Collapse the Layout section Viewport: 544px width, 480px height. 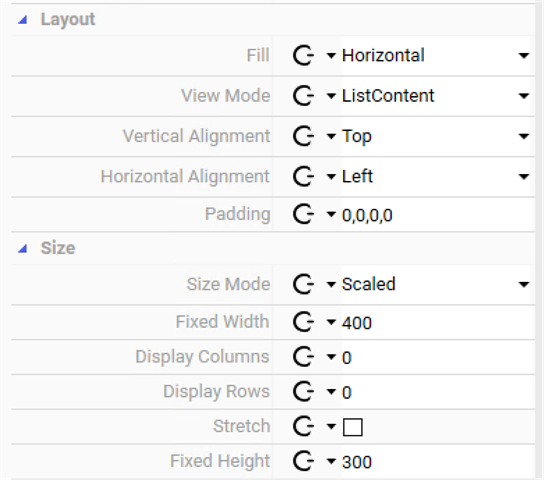click(x=23, y=20)
